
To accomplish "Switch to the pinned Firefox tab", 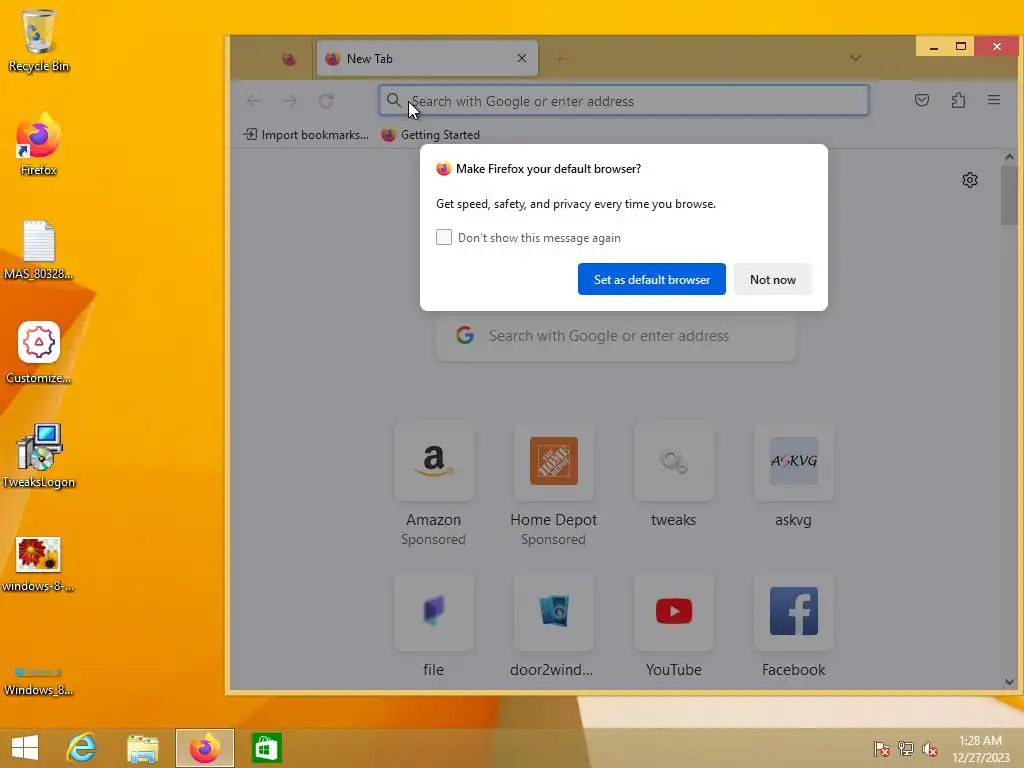I will 289,59.
